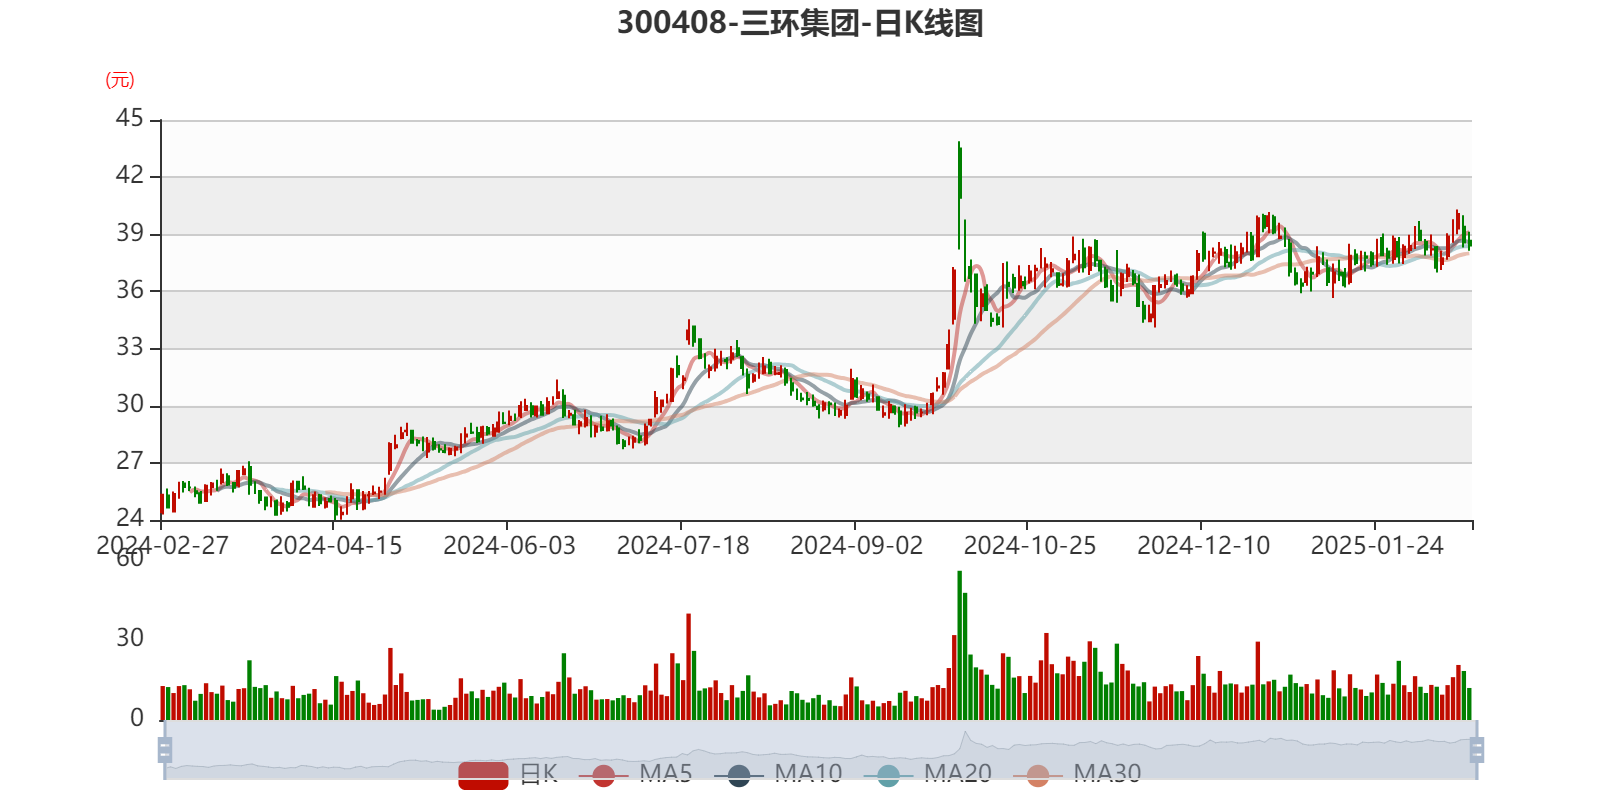Click the 39 price axis label
Screen dimensions: 1600x800
130,234
